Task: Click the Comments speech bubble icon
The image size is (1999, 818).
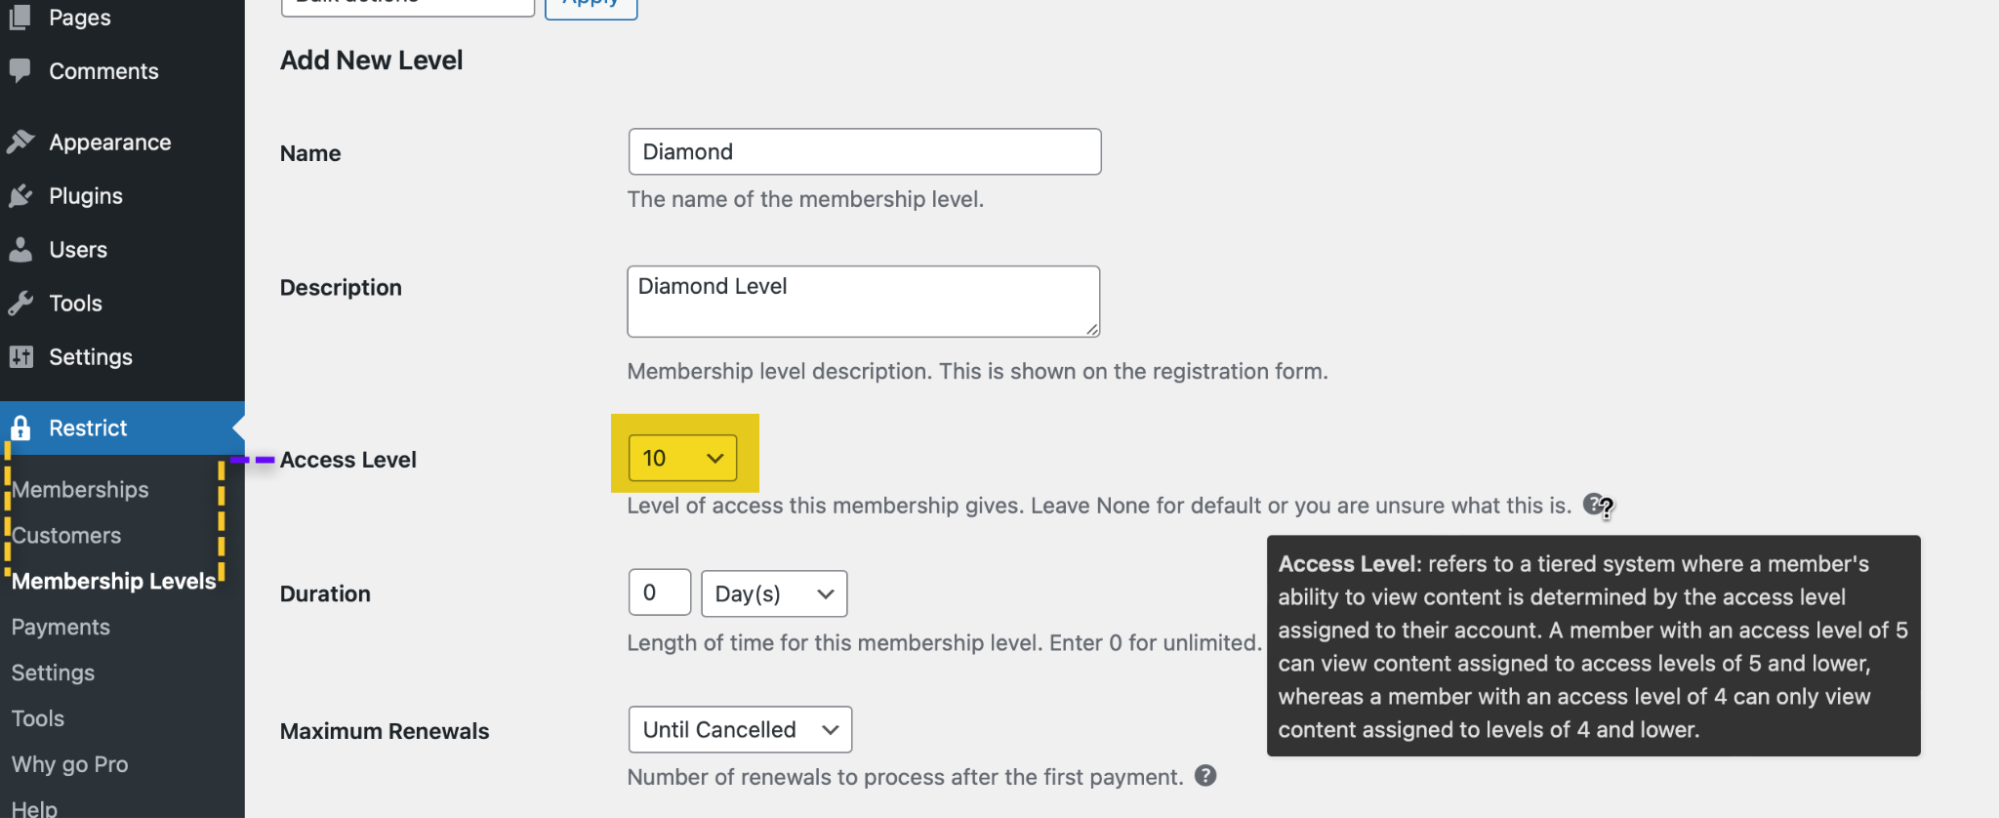Action: (x=20, y=70)
